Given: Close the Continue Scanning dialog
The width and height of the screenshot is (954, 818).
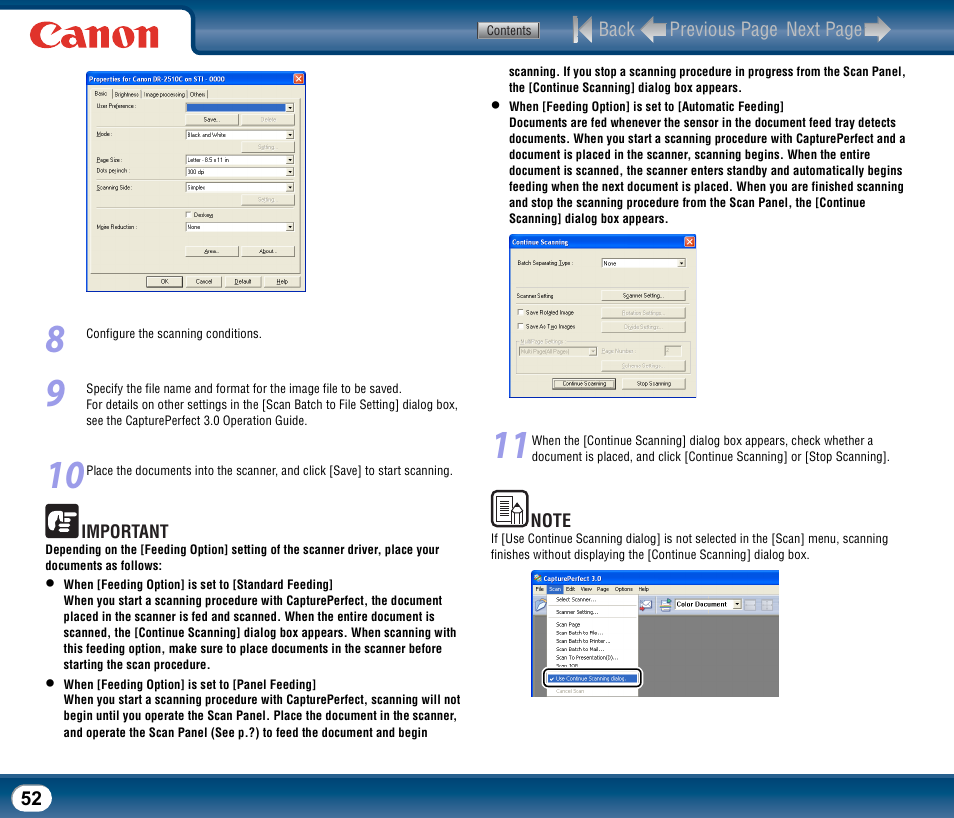Looking at the screenshot, I should (689, 242).
